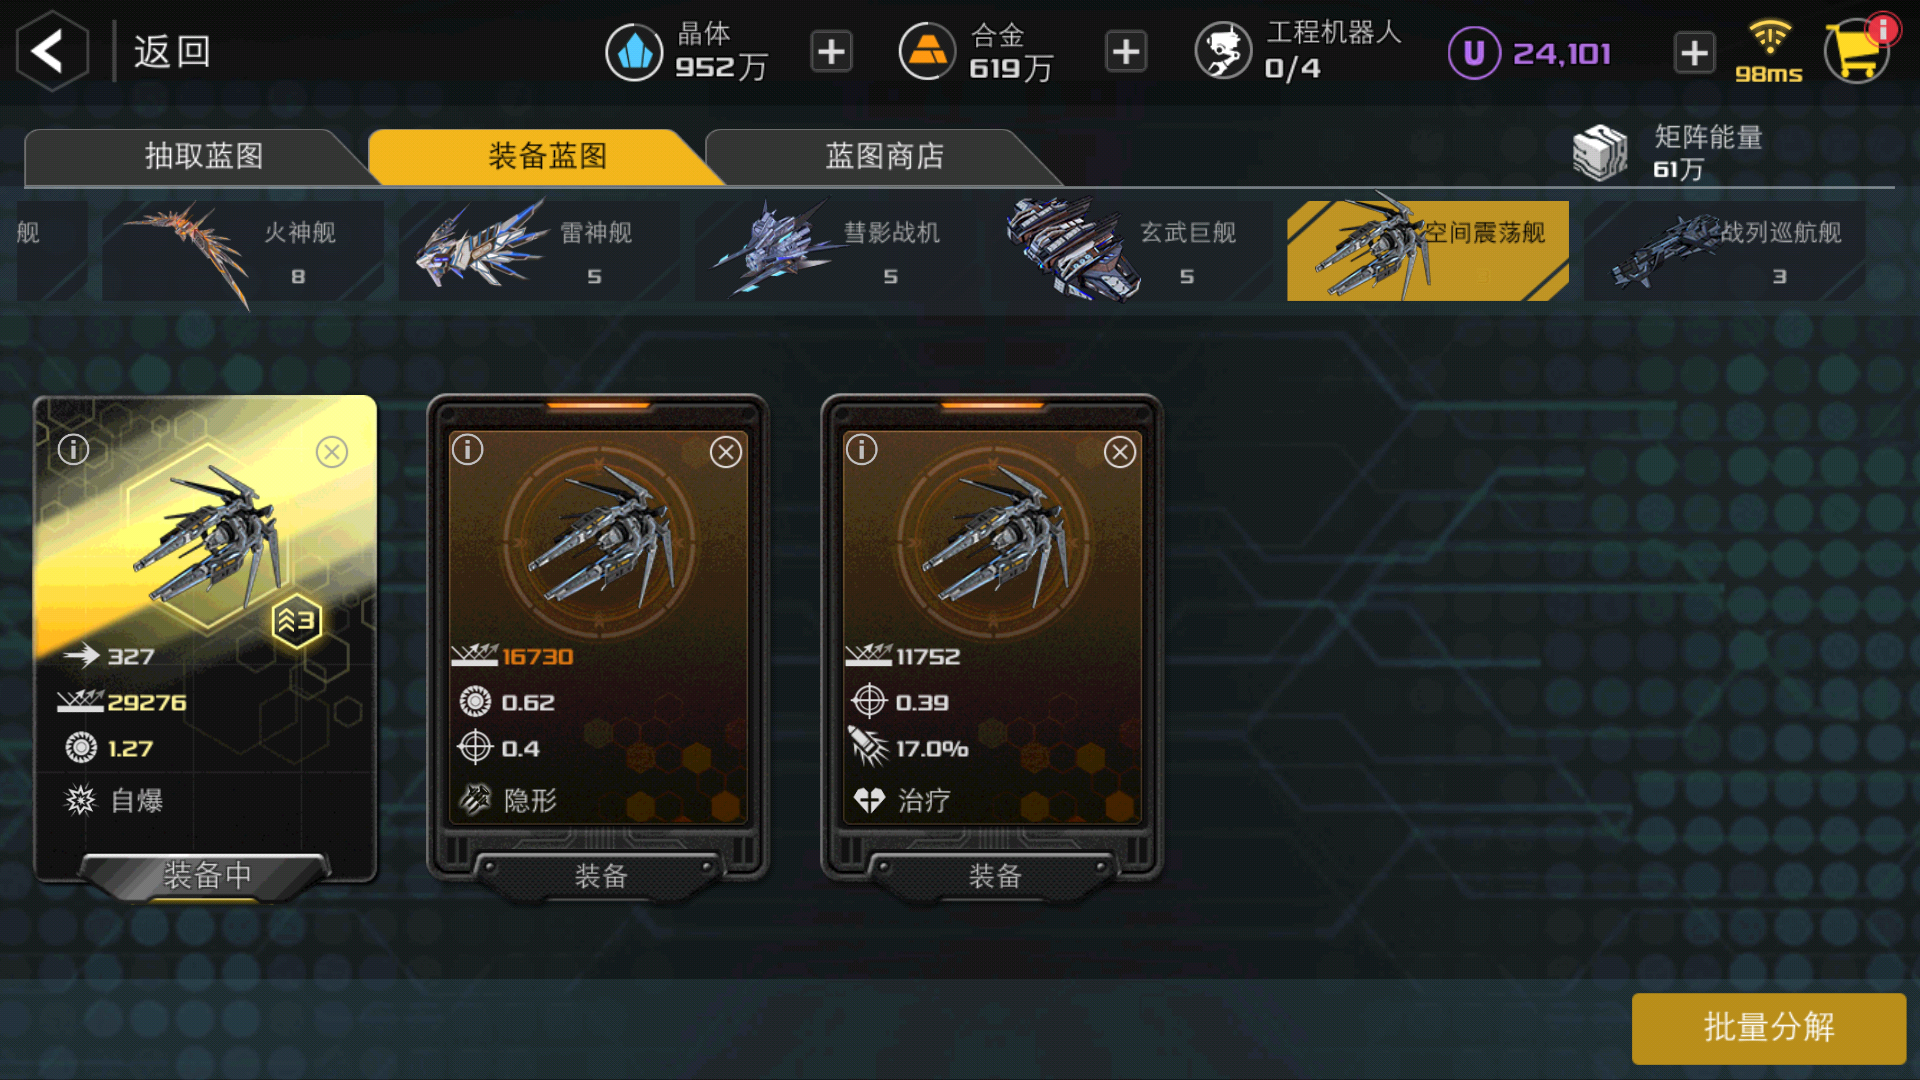Open the 蓝图商店 tab
1920x1080 pixels.
point(884,156)
